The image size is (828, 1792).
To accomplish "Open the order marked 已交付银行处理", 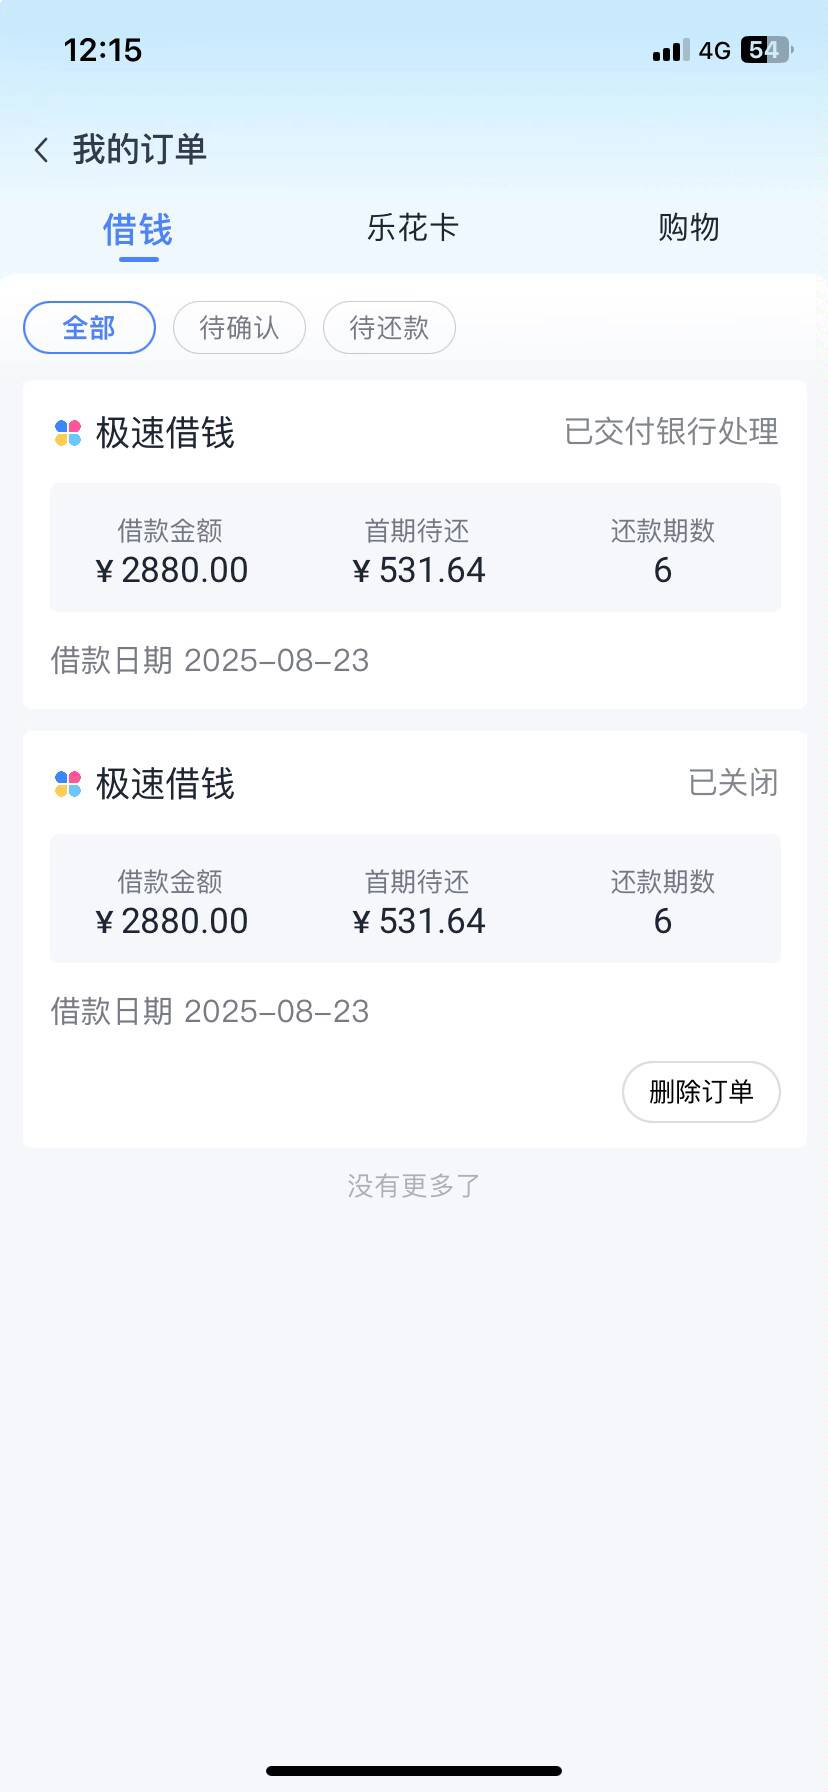I will (x=415, y=544).
